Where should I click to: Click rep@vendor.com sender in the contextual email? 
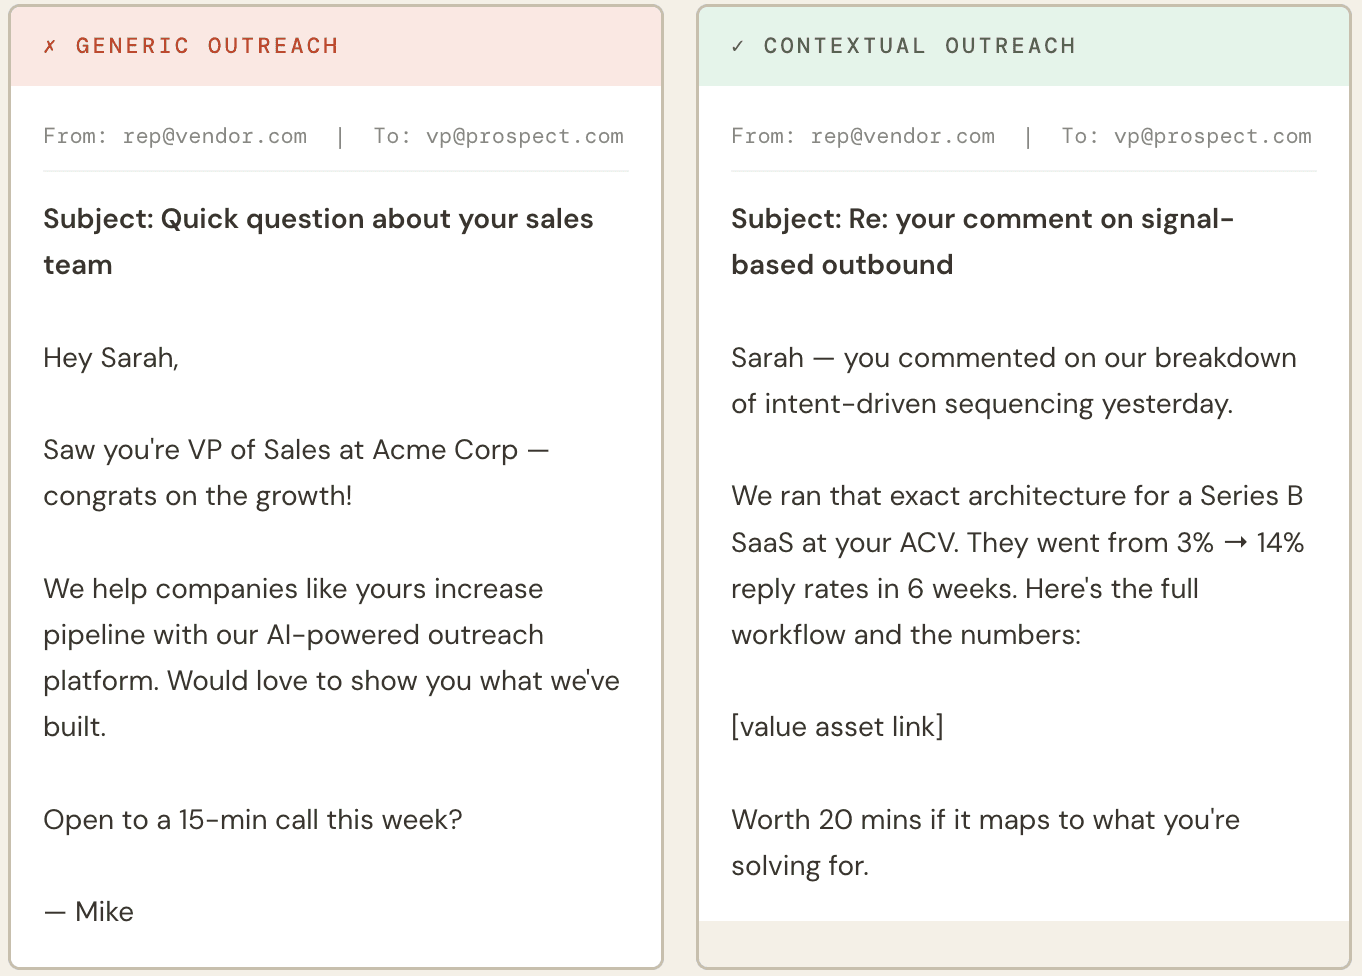click(902, 136)
